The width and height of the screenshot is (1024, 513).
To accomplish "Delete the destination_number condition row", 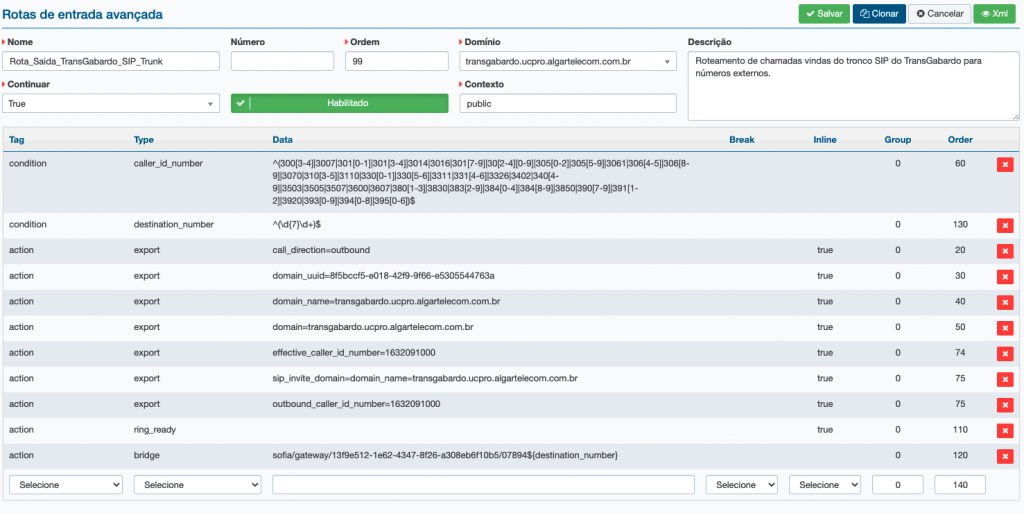I will click(1004, 225).
